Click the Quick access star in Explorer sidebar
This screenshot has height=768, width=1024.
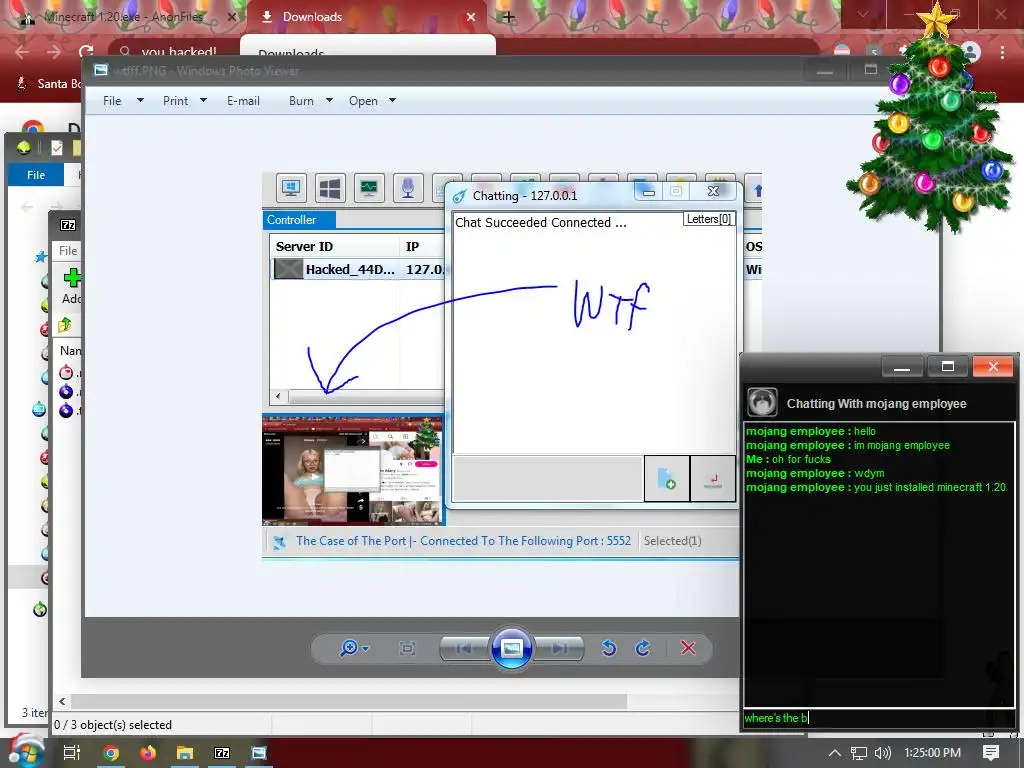tap(40, 257)
